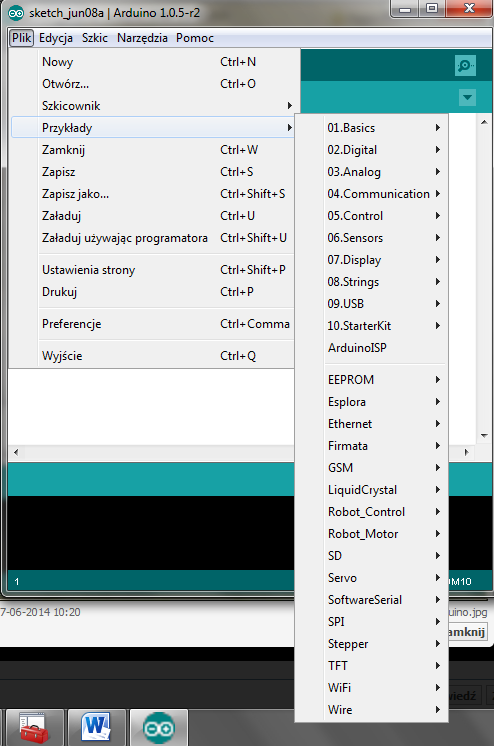This screenshot has height=746, width=494.
Task: Open Servo library examples
Action: (371, 578)
